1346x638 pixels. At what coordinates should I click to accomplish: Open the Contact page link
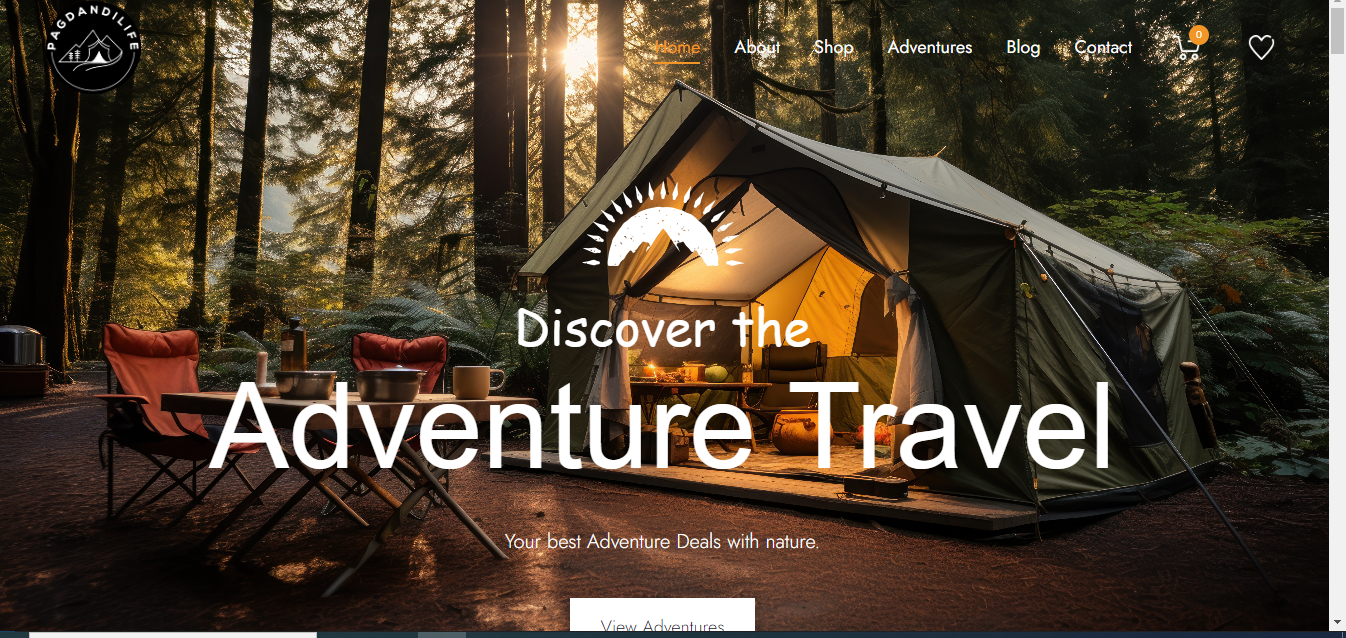pyautogui.click(x=1103, y=47)
